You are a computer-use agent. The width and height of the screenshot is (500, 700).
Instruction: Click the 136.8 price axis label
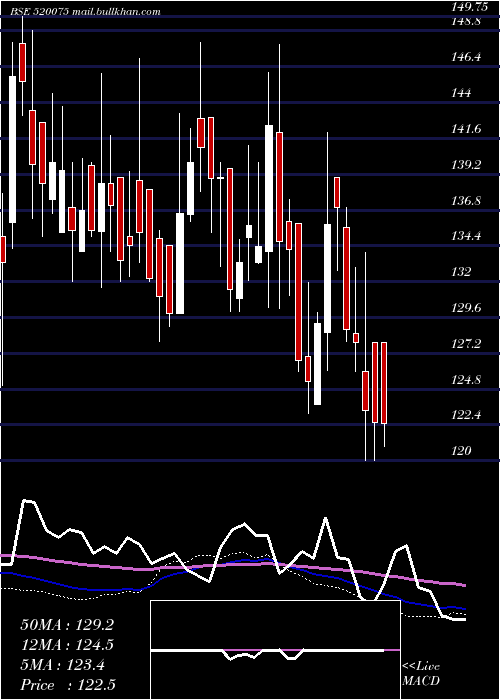tap(467, 201)
